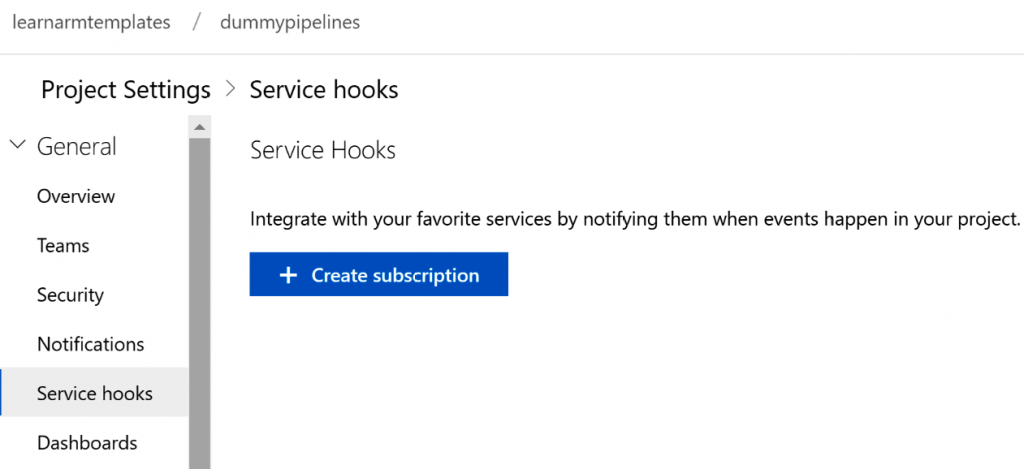Go to Project Settings breadcrumb
The image size is (1024, 469).
click(125, 90)
